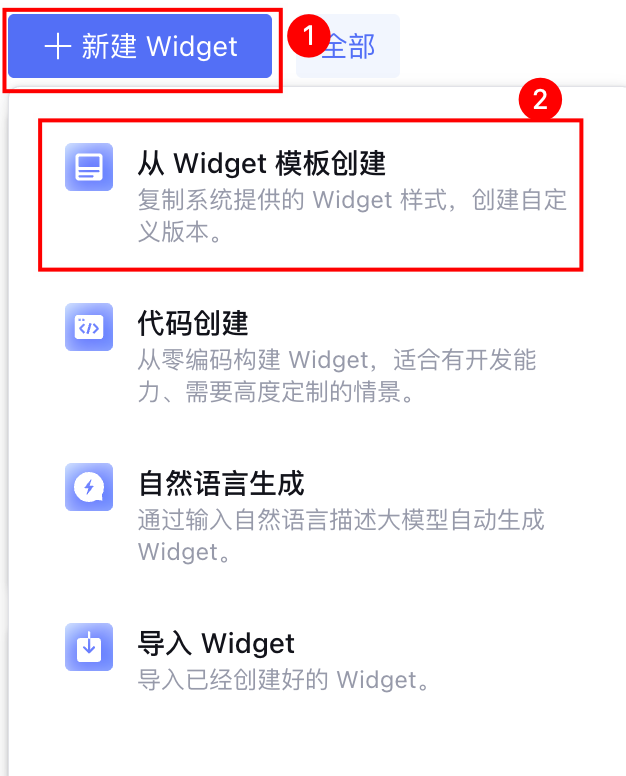Click the lightning chat bubble icon
626x776 pixels.
click(x=89, y=487)
